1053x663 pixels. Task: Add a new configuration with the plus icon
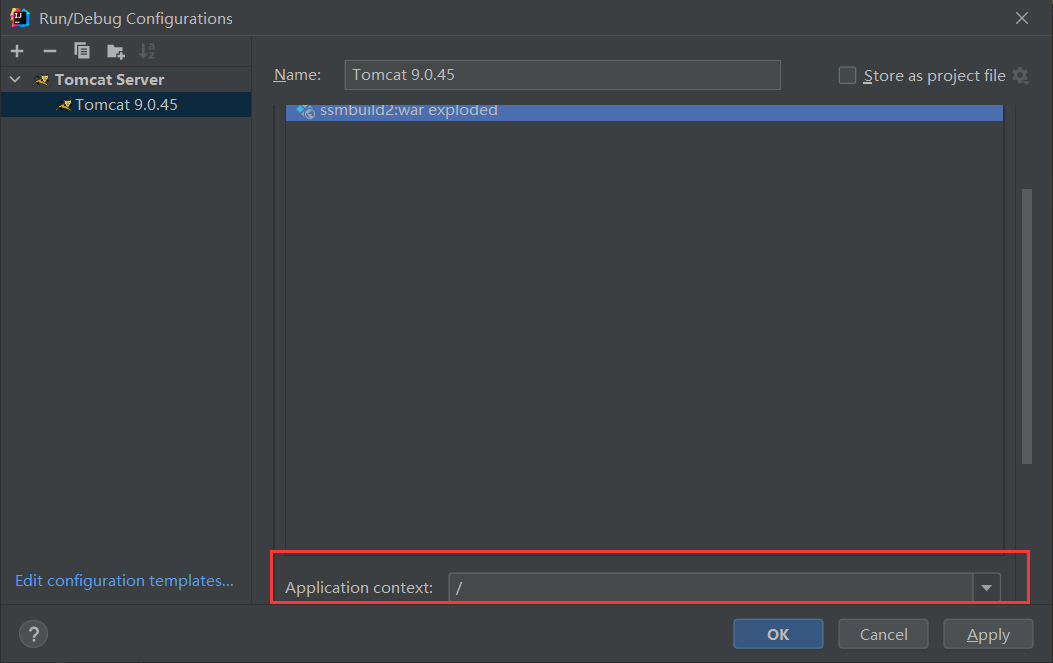click(17, 51)
